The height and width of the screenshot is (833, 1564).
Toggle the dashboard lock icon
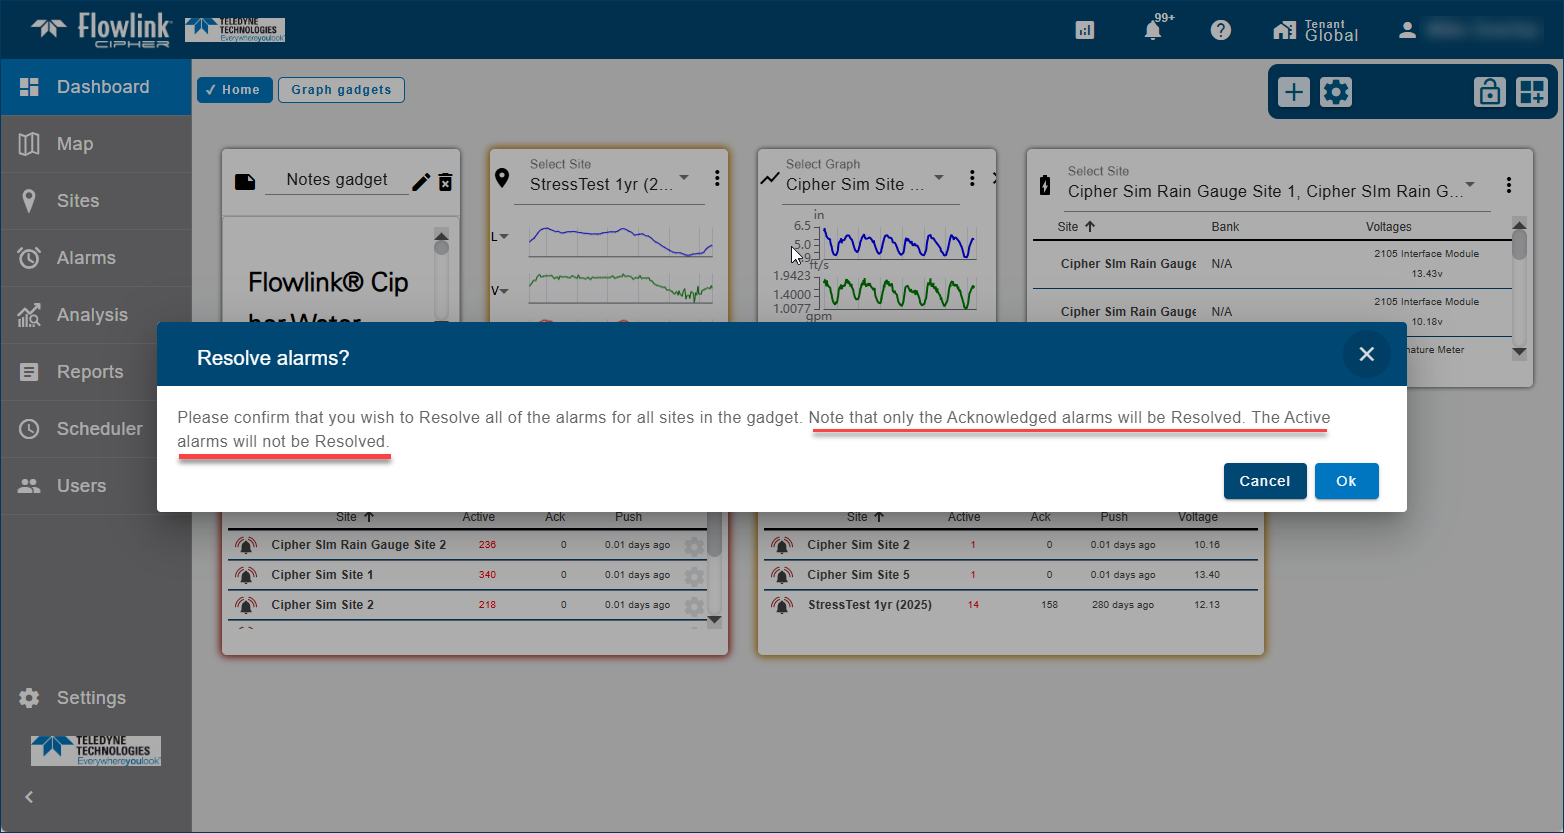point(1490,93)
